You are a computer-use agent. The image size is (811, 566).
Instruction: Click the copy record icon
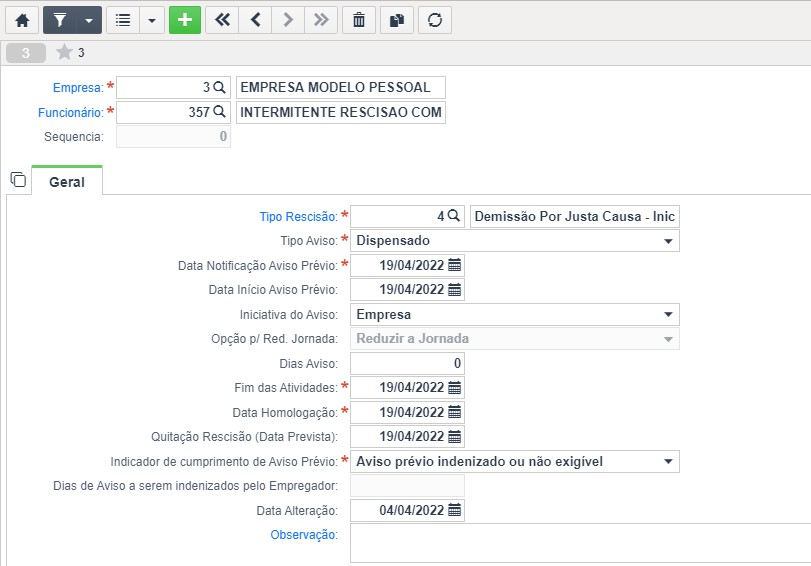[397, 20]
